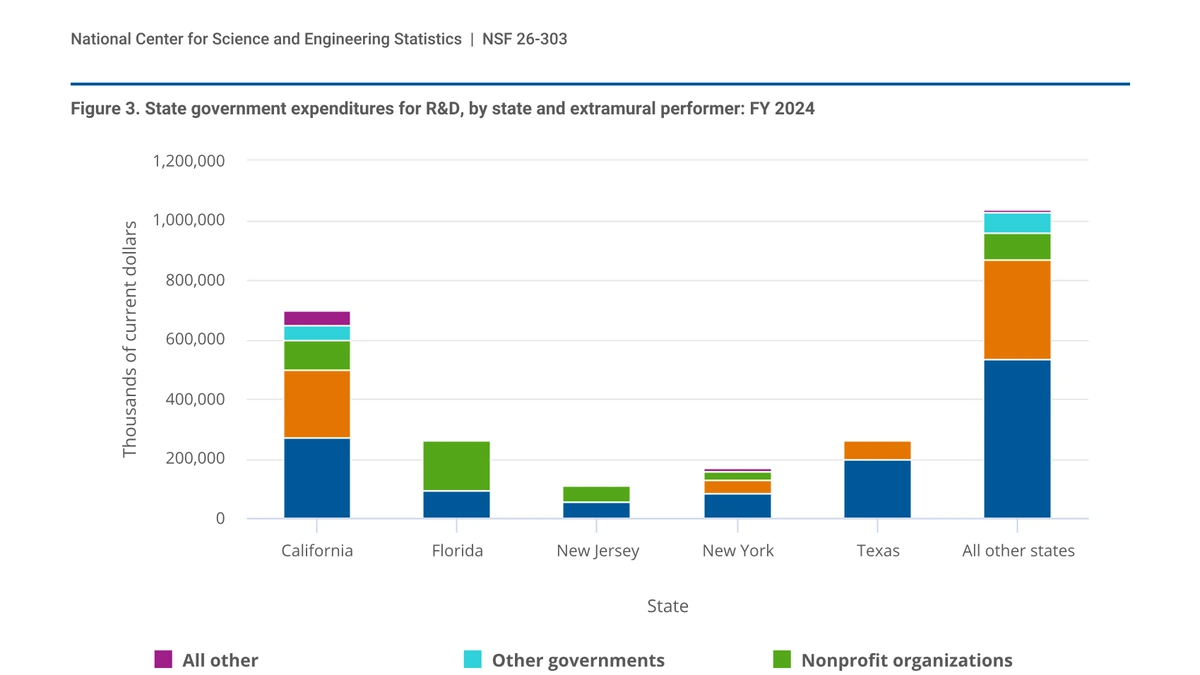Click the New York axis label

click(738, 551)
